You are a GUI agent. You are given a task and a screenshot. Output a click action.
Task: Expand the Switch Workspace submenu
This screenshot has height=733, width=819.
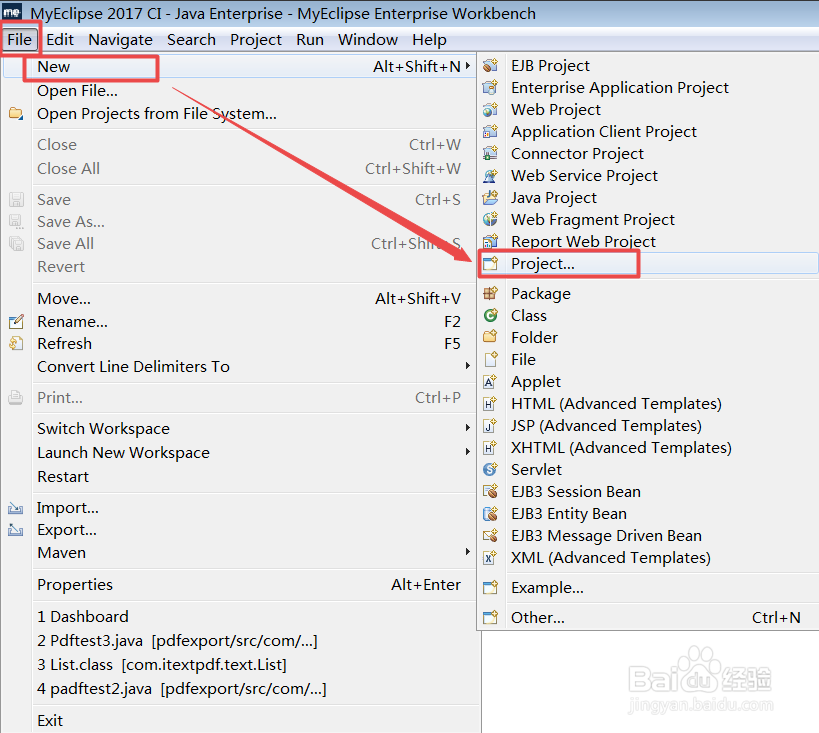[x=468, y=428]
